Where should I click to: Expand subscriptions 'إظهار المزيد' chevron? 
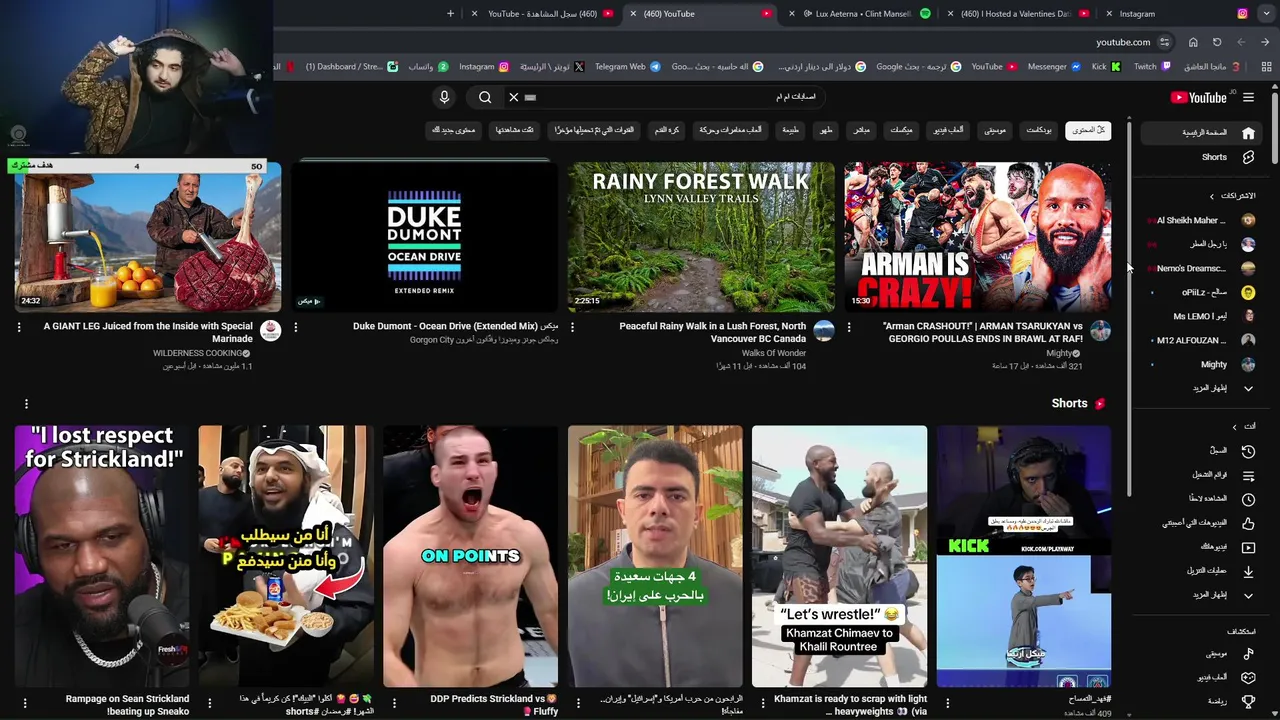pos(1248,388)
